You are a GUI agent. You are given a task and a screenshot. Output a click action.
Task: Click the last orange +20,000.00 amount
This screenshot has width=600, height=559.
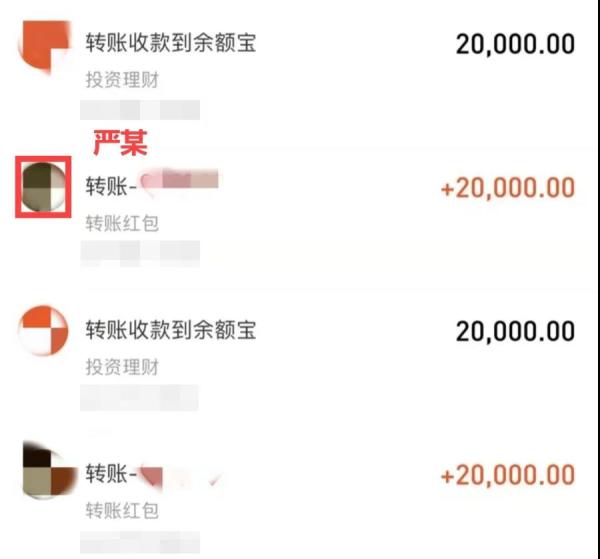pyautogui.click(x=508, y=475)
